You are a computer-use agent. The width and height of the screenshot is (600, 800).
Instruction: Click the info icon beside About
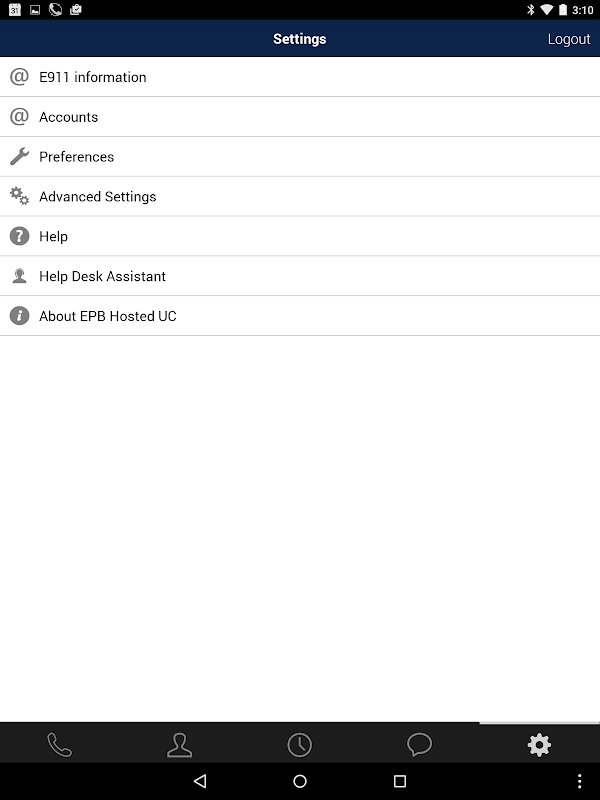(x=19, y=316)
